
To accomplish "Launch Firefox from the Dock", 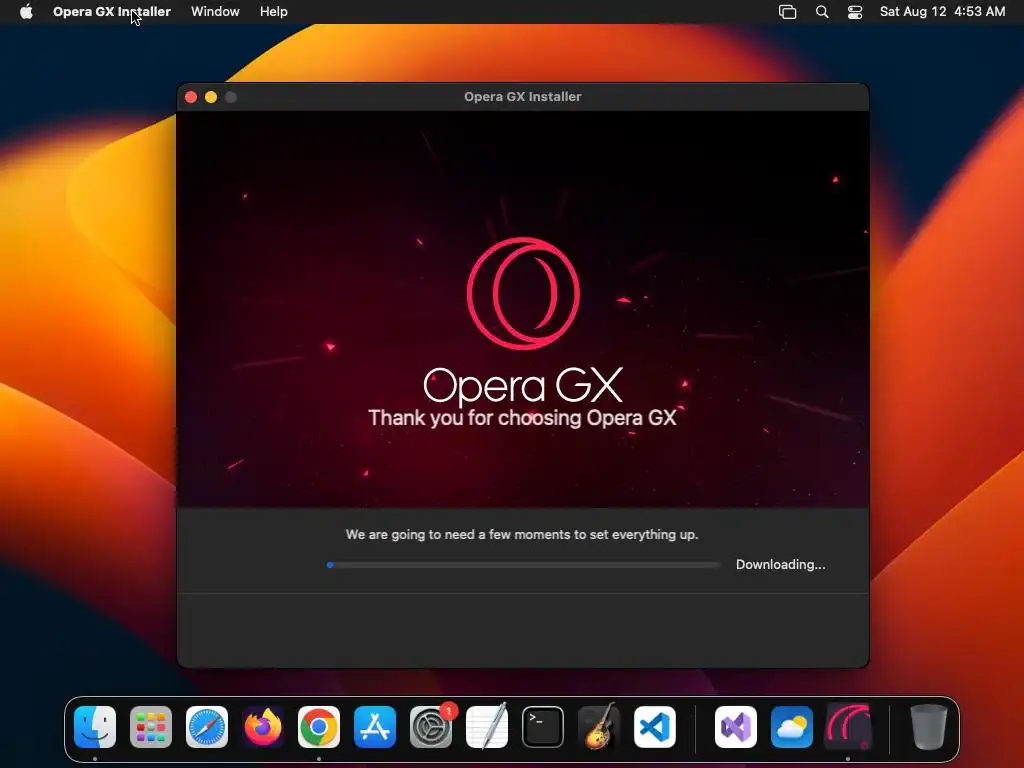I will tap(263, 727).
